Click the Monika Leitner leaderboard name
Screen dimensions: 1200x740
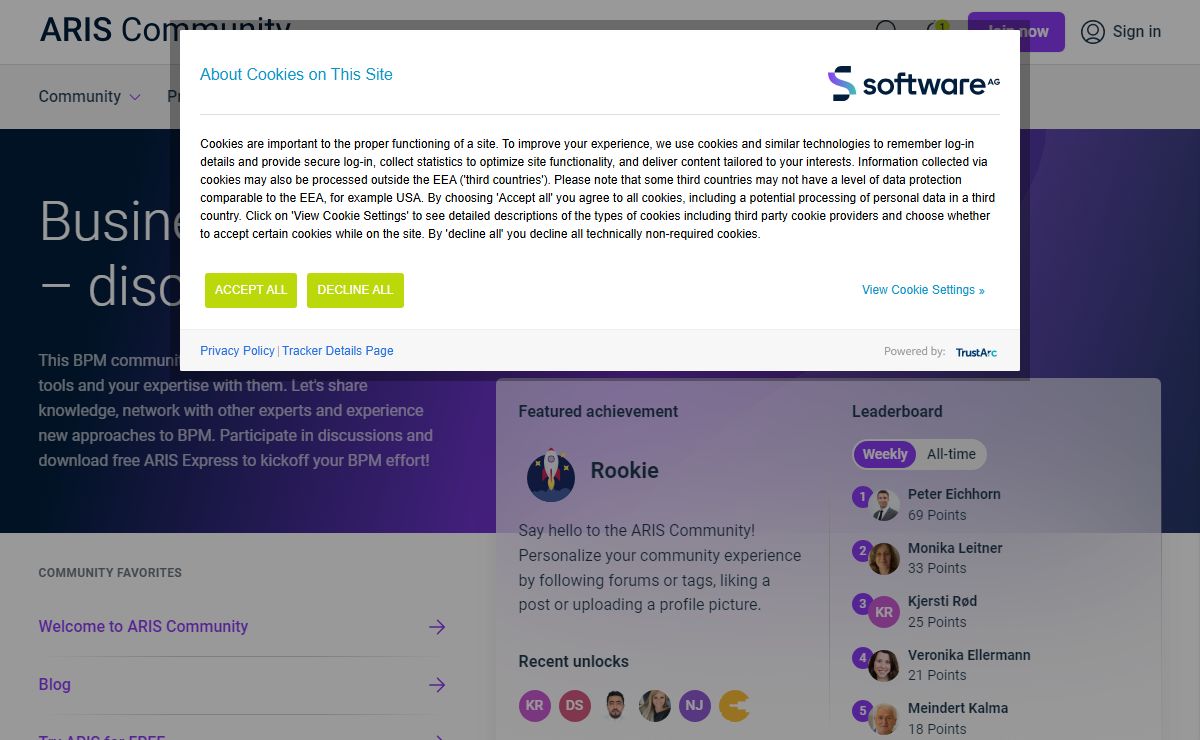954,548
